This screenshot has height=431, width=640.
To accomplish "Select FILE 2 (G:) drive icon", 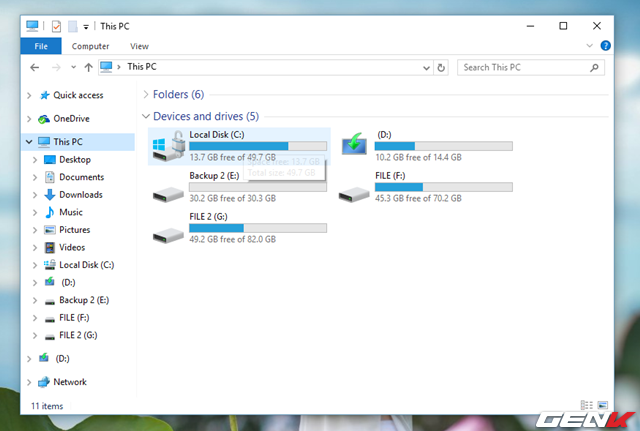I will pyautogui.click(x=168, y=235).
